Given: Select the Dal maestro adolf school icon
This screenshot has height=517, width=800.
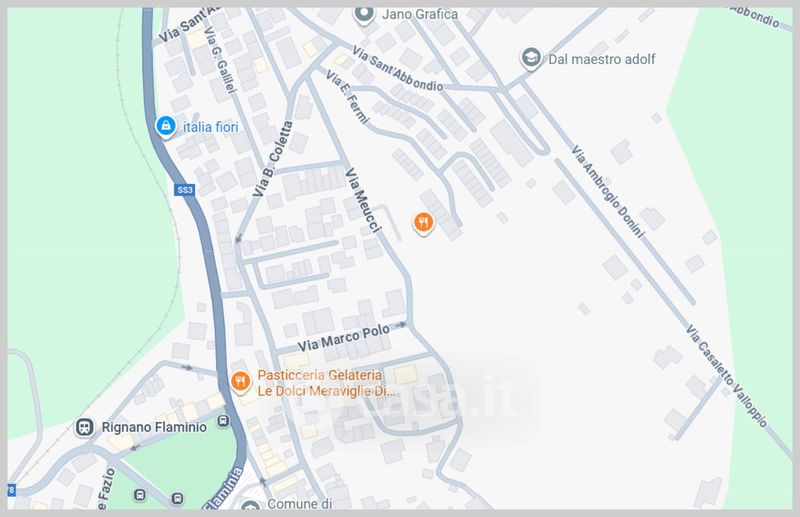Looking at the screenshot, I should (532, 59).
